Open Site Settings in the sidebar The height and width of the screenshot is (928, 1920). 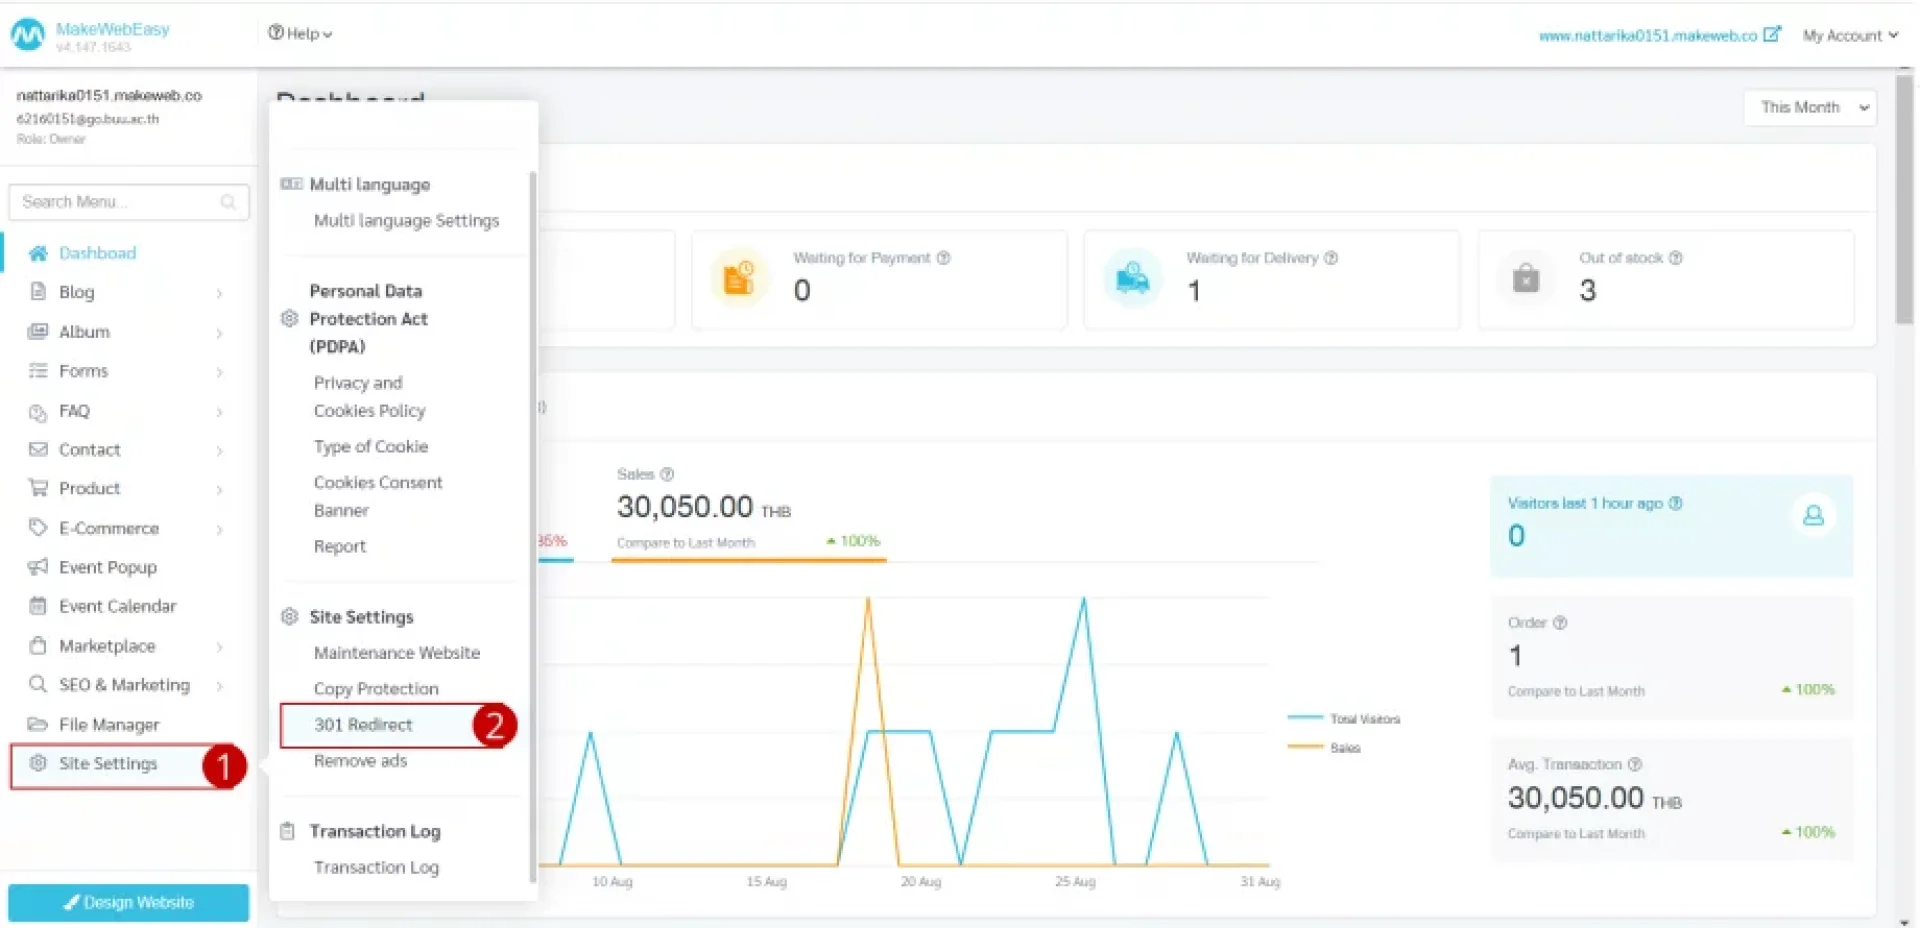click(108, 764)
